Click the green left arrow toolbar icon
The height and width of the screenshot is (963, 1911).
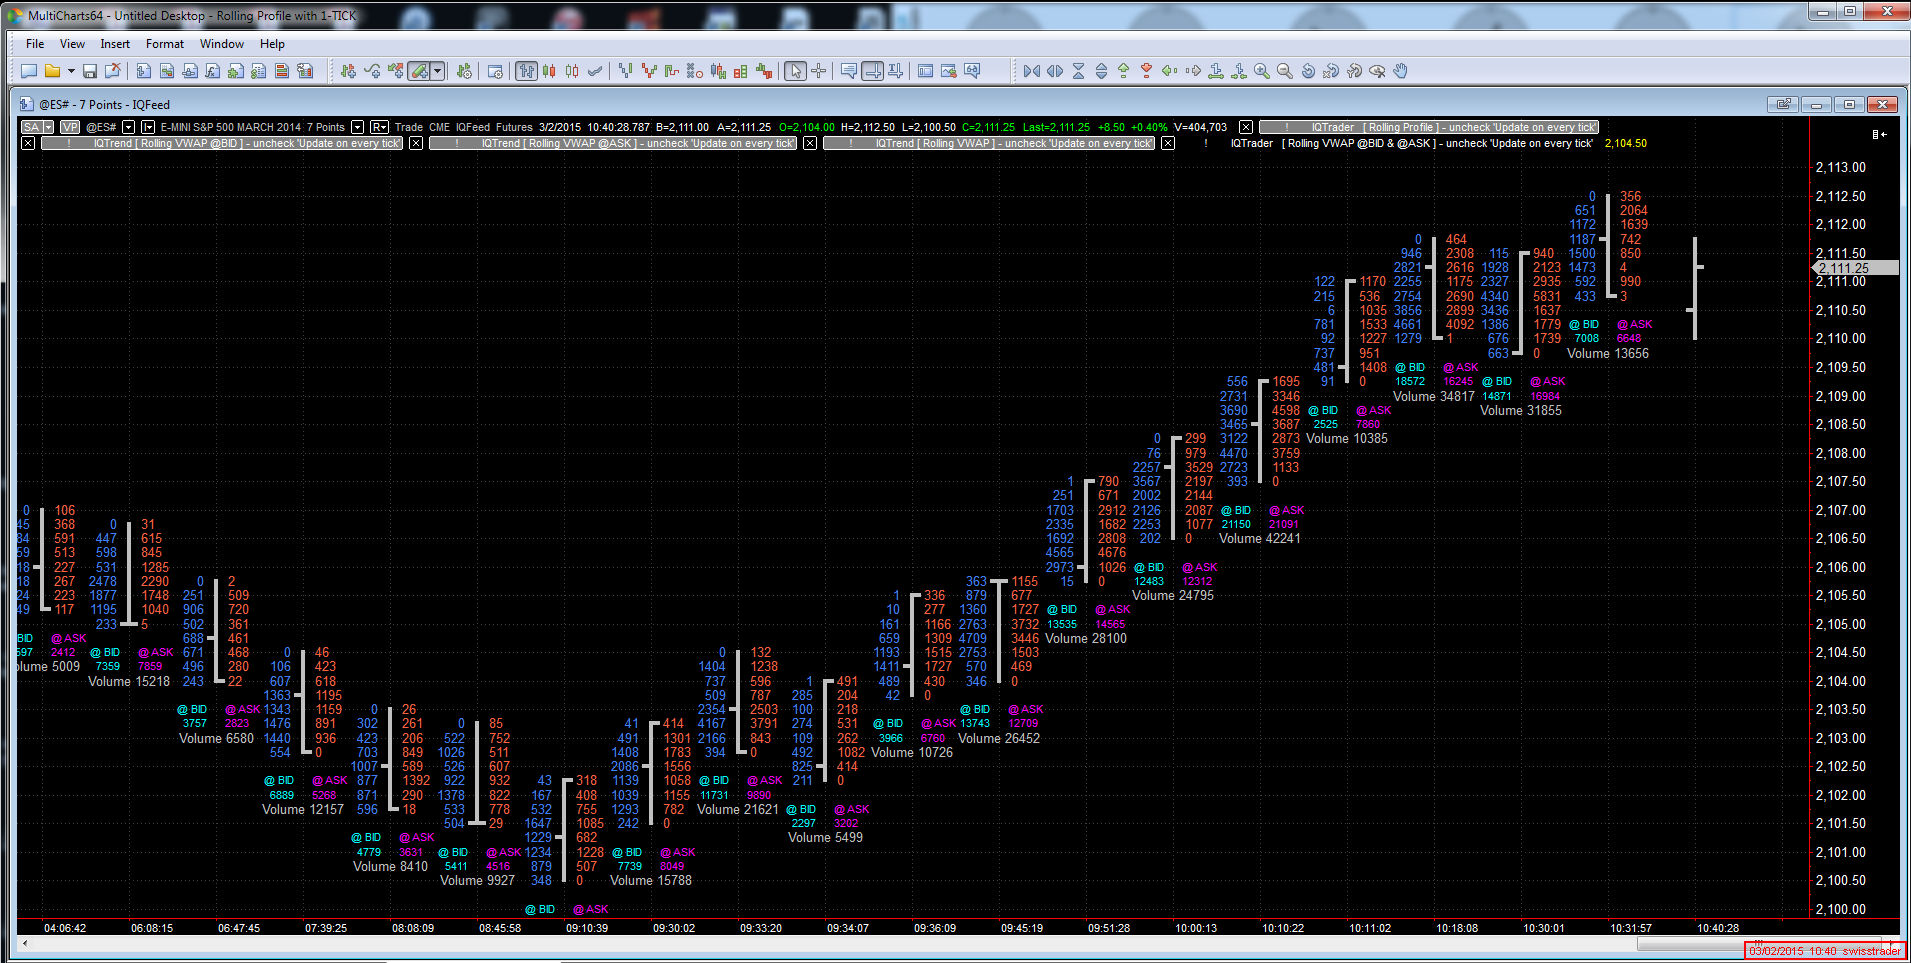[1169, 71]
